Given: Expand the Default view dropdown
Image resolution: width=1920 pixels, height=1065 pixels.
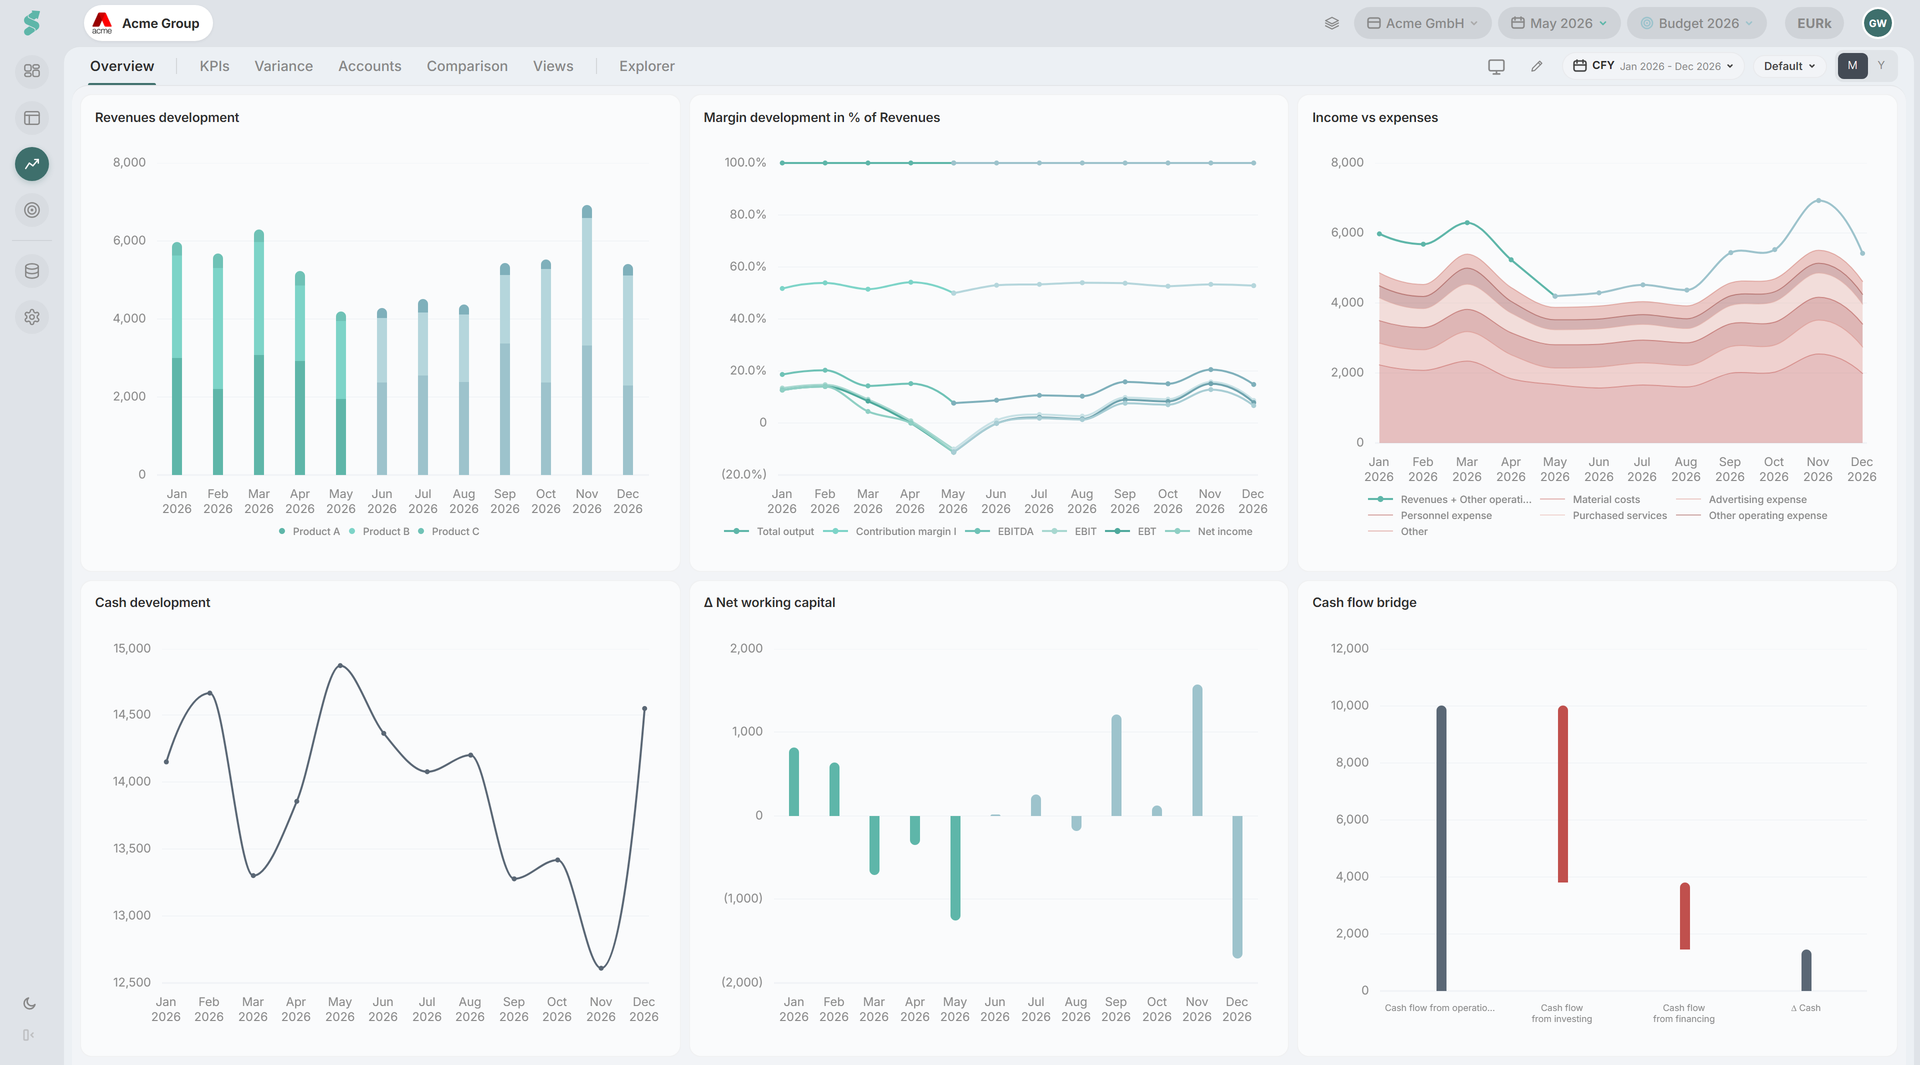Looking at the screenshot, I should [1789, 66].
